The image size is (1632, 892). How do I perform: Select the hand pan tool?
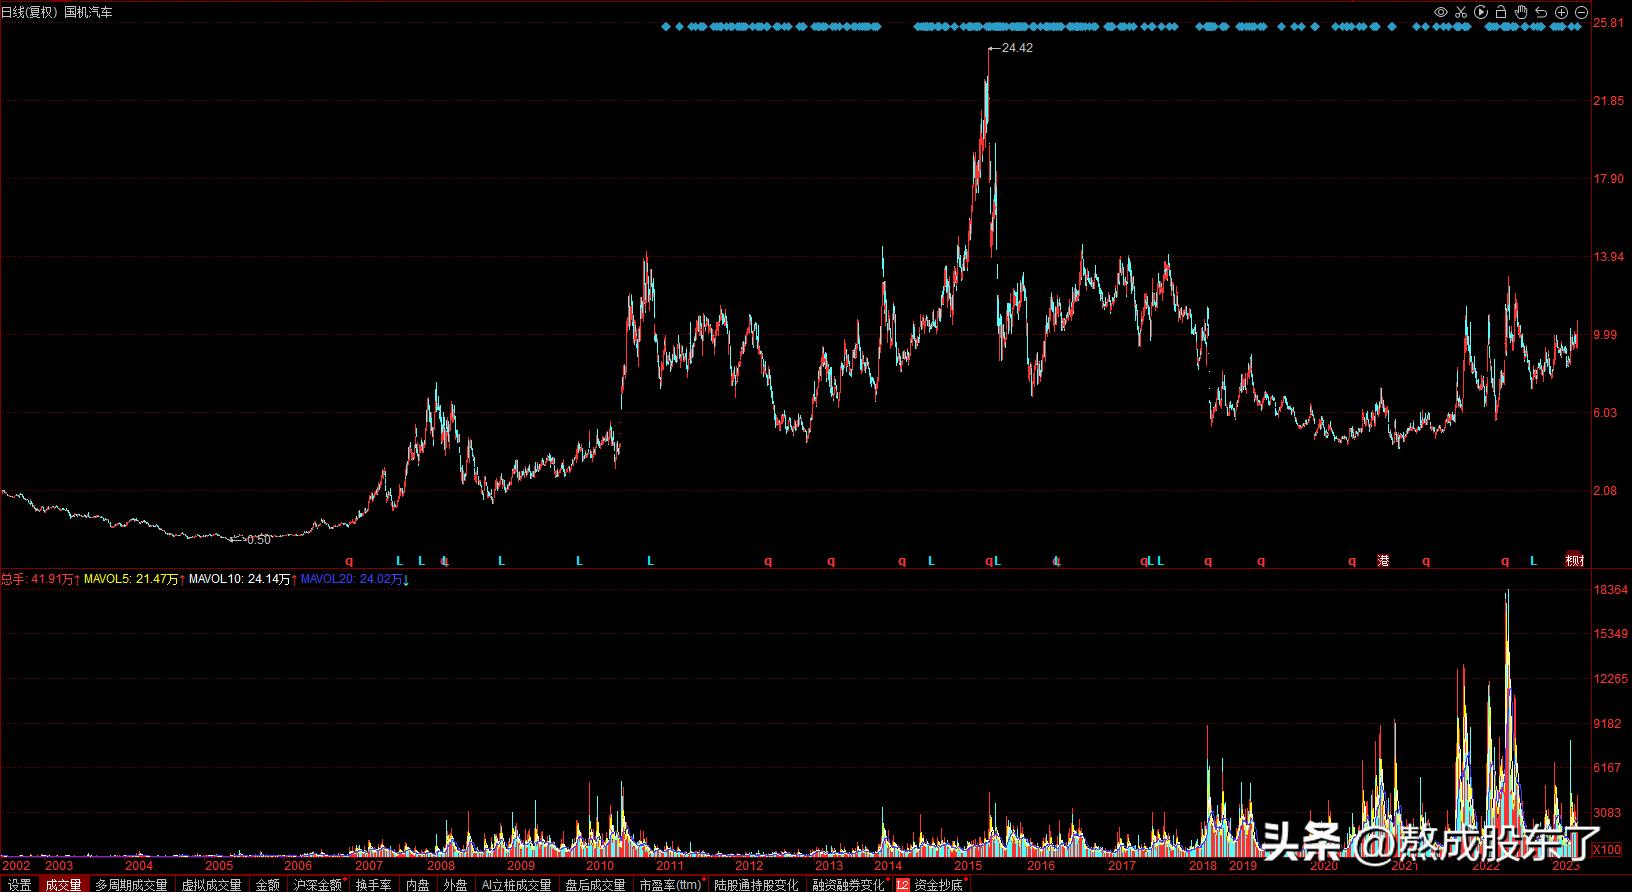point(1521,12)
